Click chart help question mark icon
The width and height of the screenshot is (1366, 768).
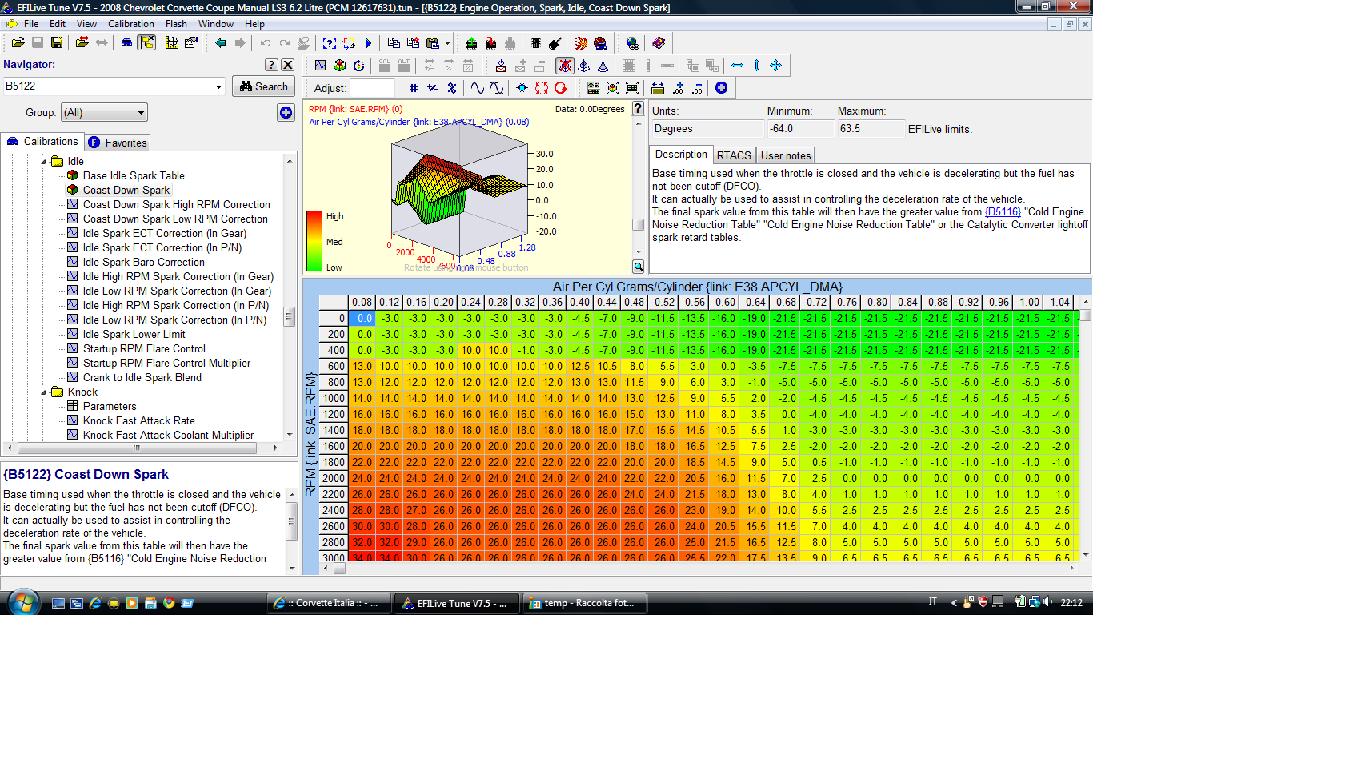[637, 109]
